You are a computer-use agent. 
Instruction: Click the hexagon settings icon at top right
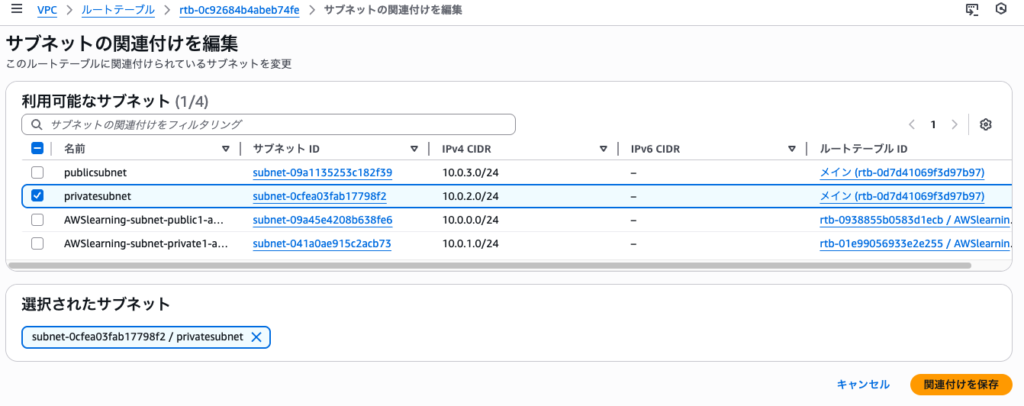(x=1000, y=10)
